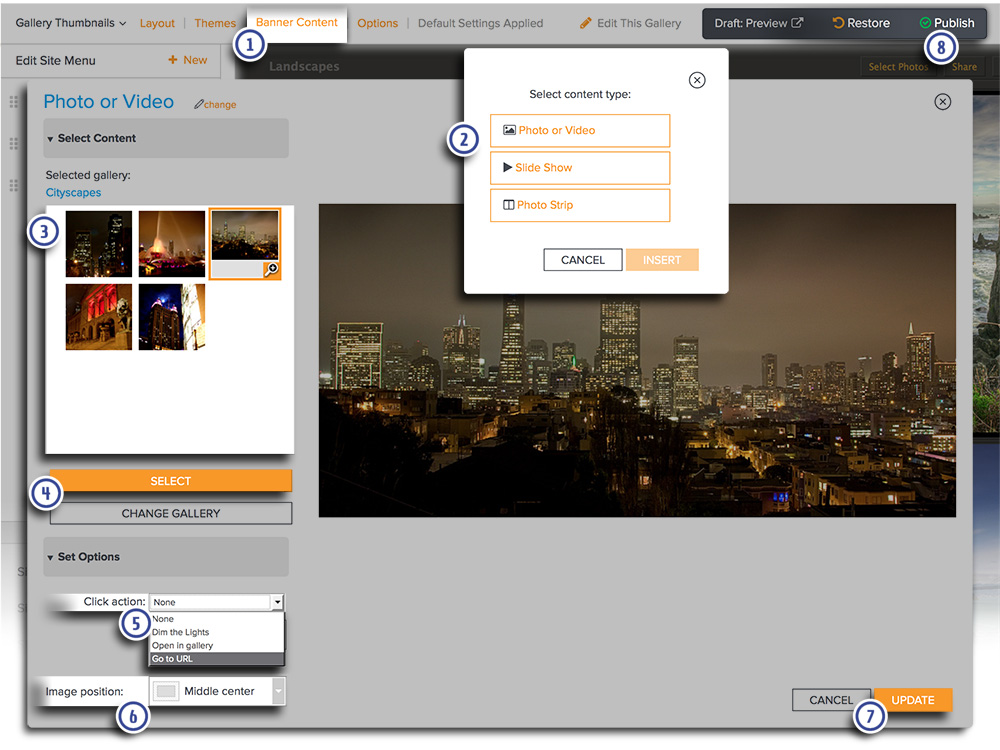Image resolution: width=1000 pixels, height=750 pixels.
Task: Open the Click action dropdown
Action: click(216, 602)
